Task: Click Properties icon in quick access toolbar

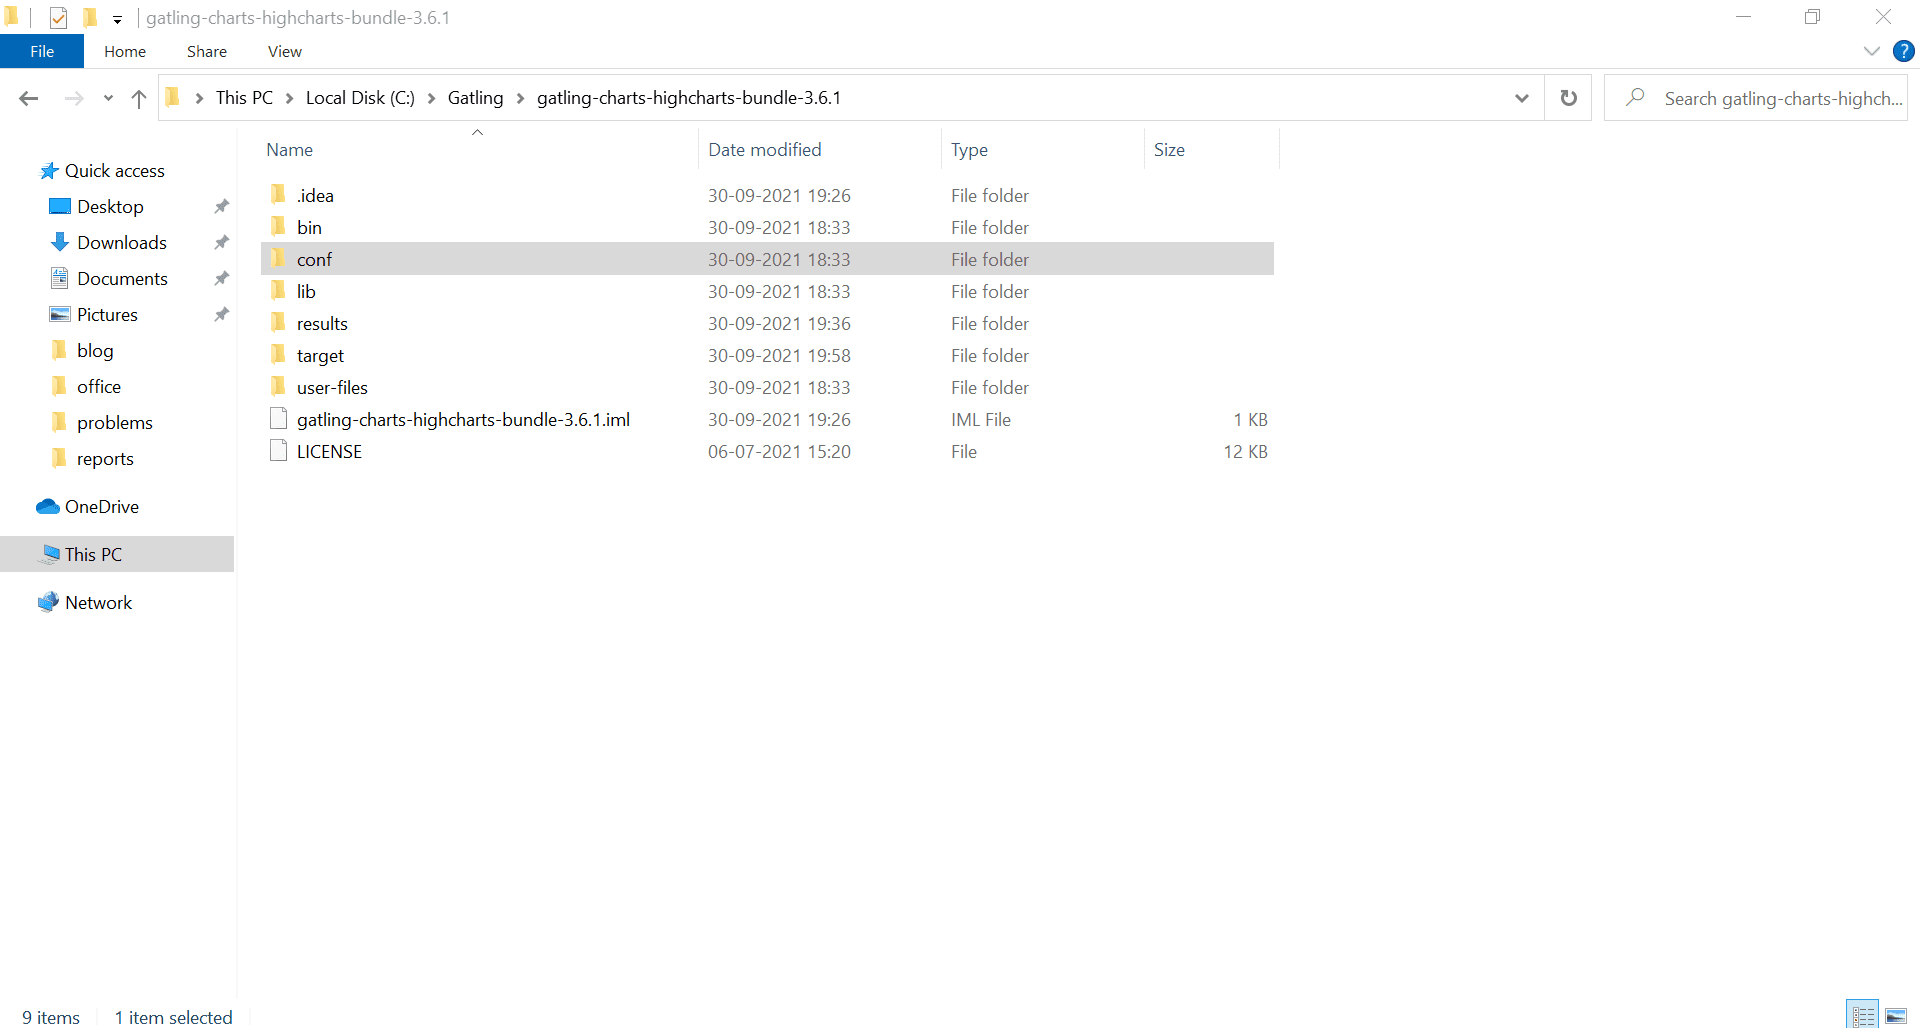Action: point(58,18)
